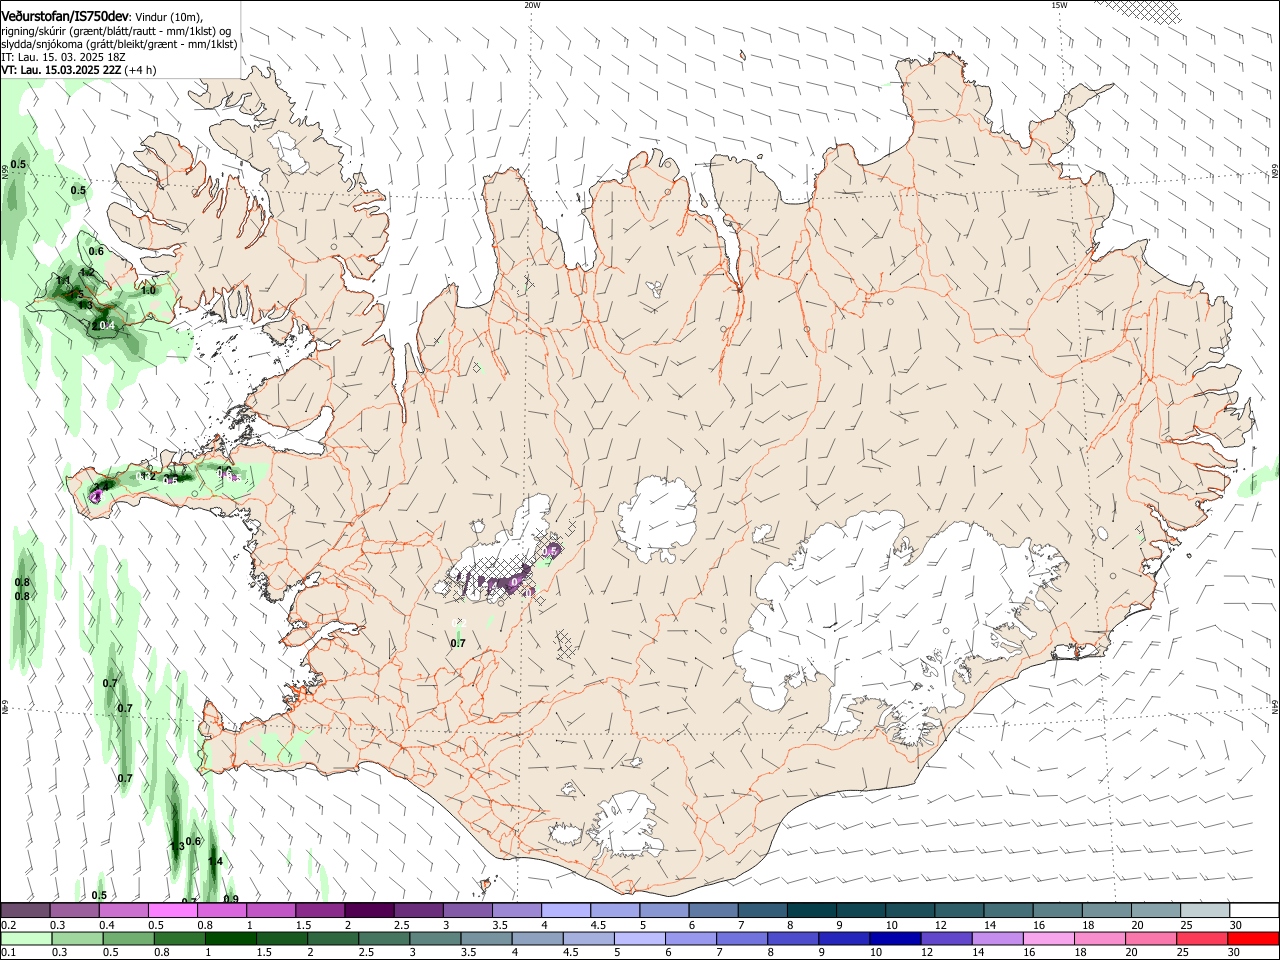This screenshot has width=1280, height=960.
Task: Pick the palest green rain legend swatch
Action: (26, 938)
